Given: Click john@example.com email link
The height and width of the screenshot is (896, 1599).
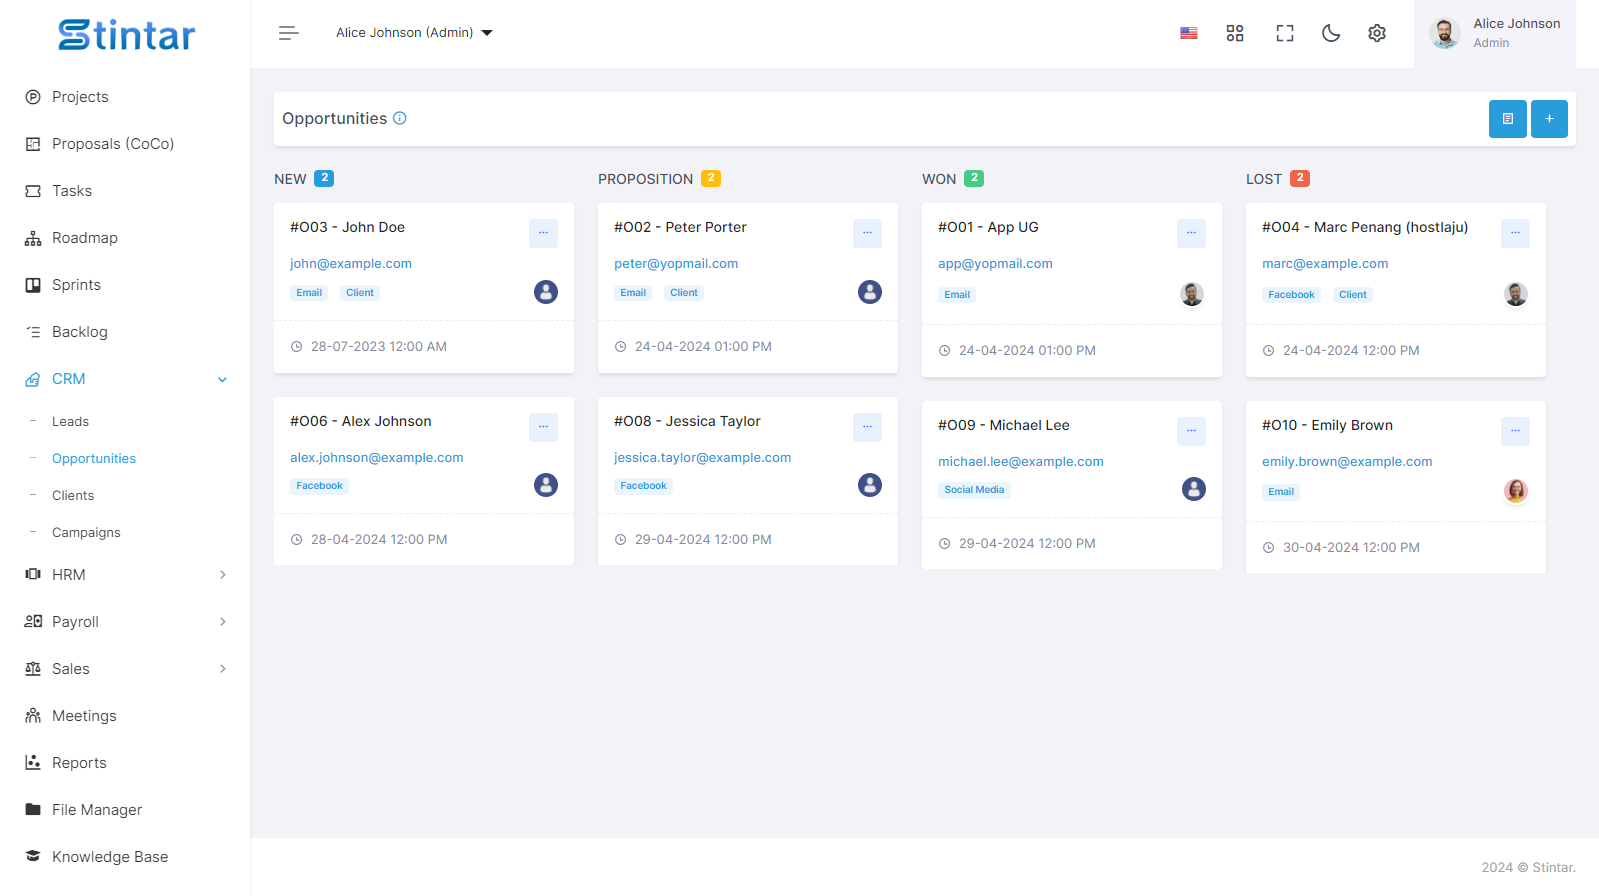Looking at the screenshot, I should tap(351, 264).
